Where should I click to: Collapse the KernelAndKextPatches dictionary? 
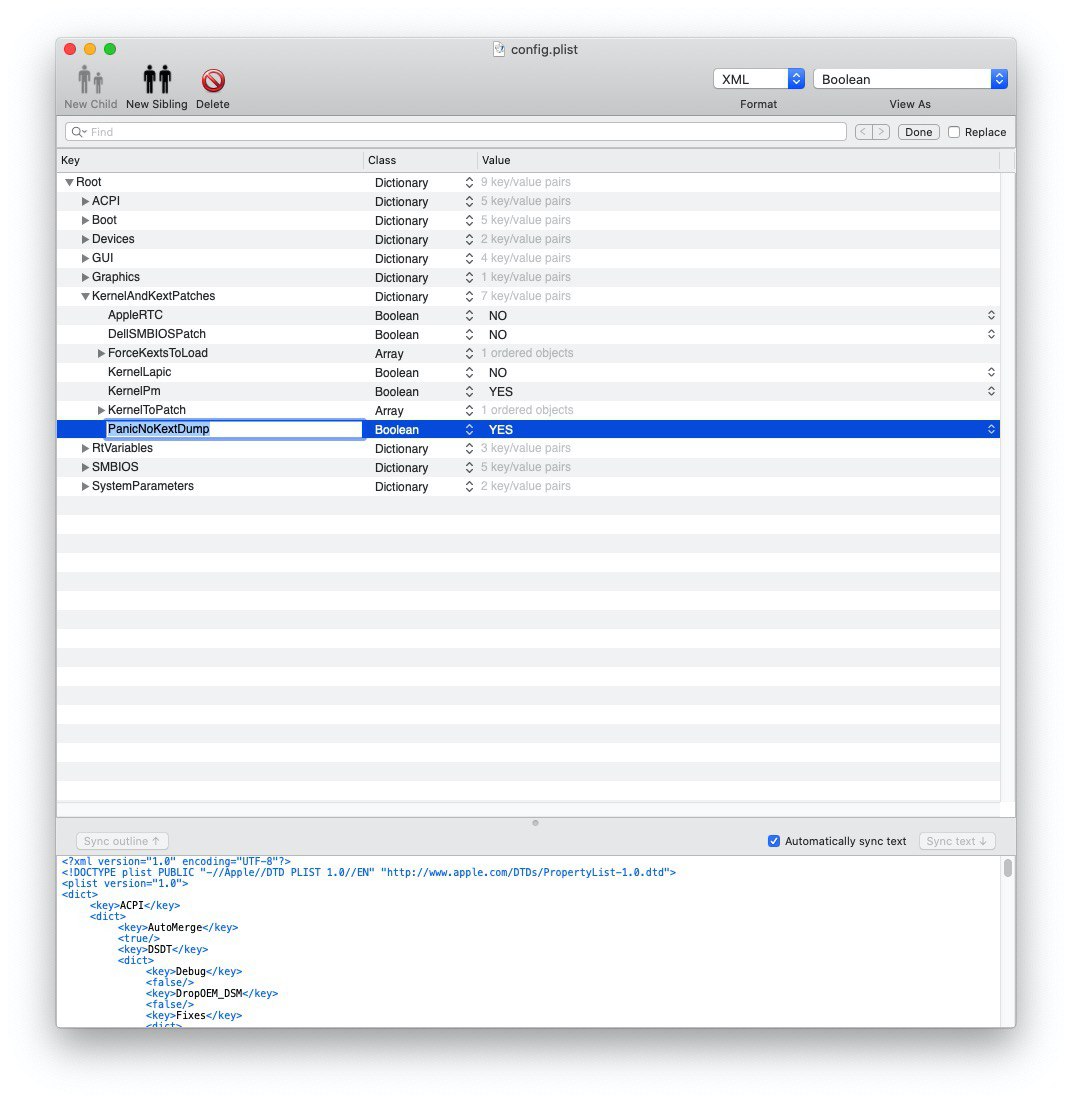tap(85, 297)
